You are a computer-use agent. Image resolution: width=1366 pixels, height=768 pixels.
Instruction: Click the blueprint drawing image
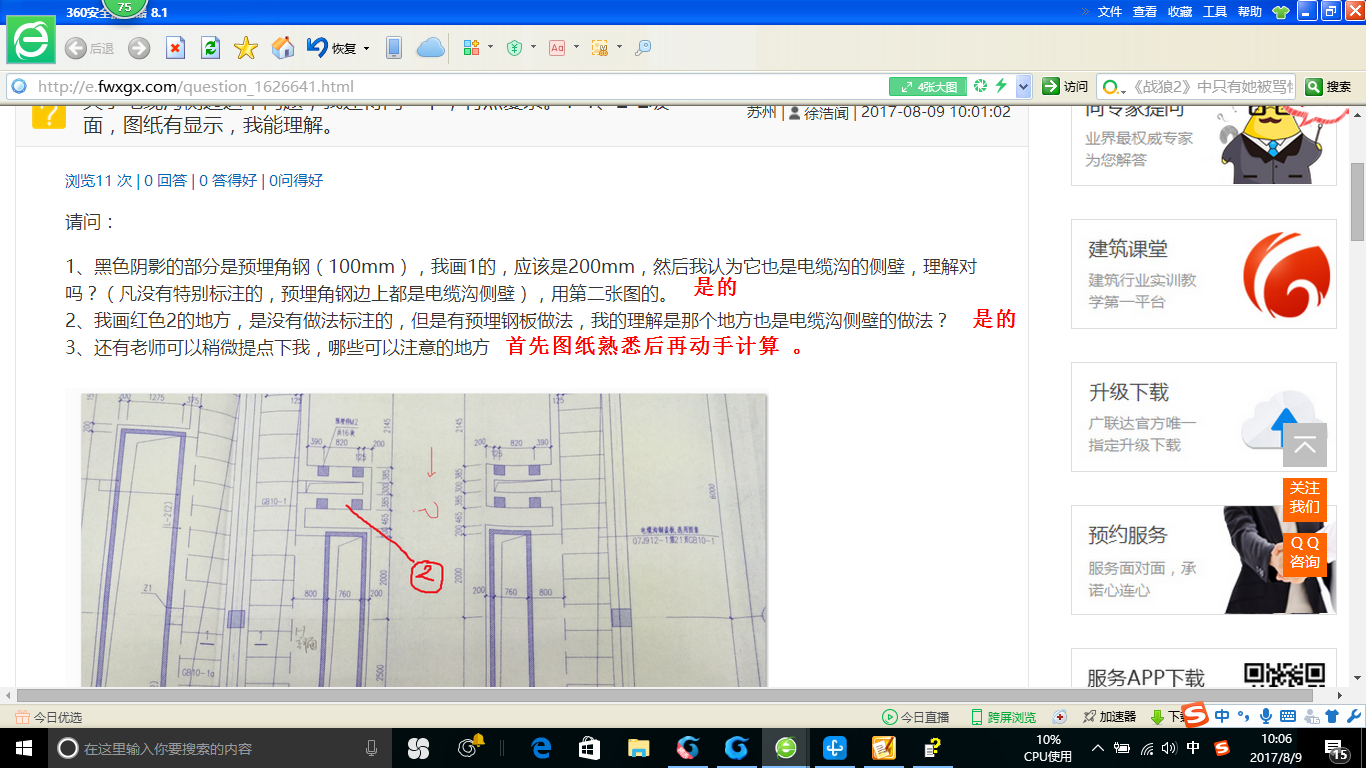tap(423, 539)
